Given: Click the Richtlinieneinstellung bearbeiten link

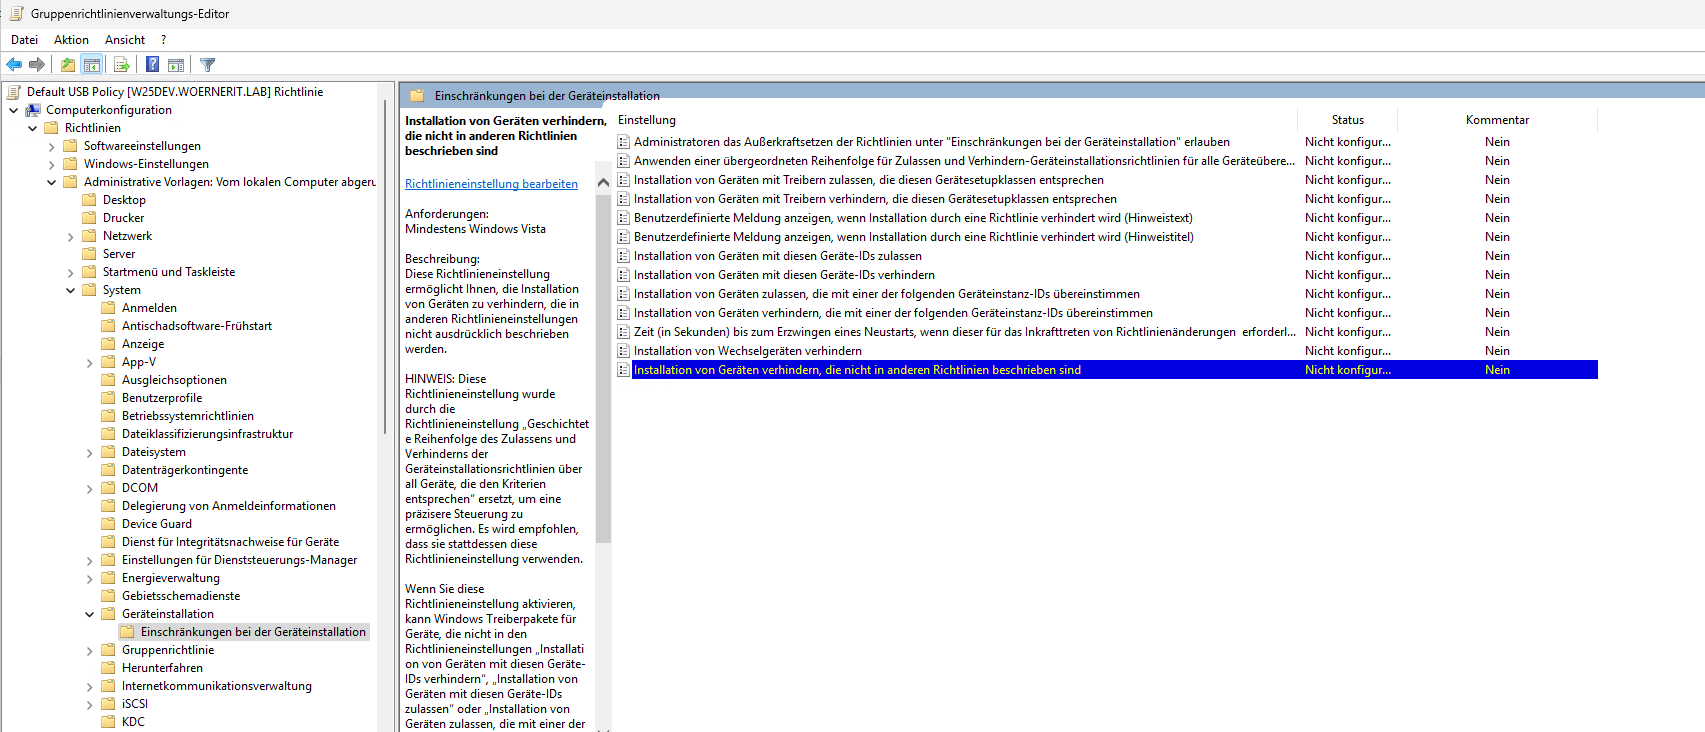Looking at the screenshot, I should tap(491, 184).
